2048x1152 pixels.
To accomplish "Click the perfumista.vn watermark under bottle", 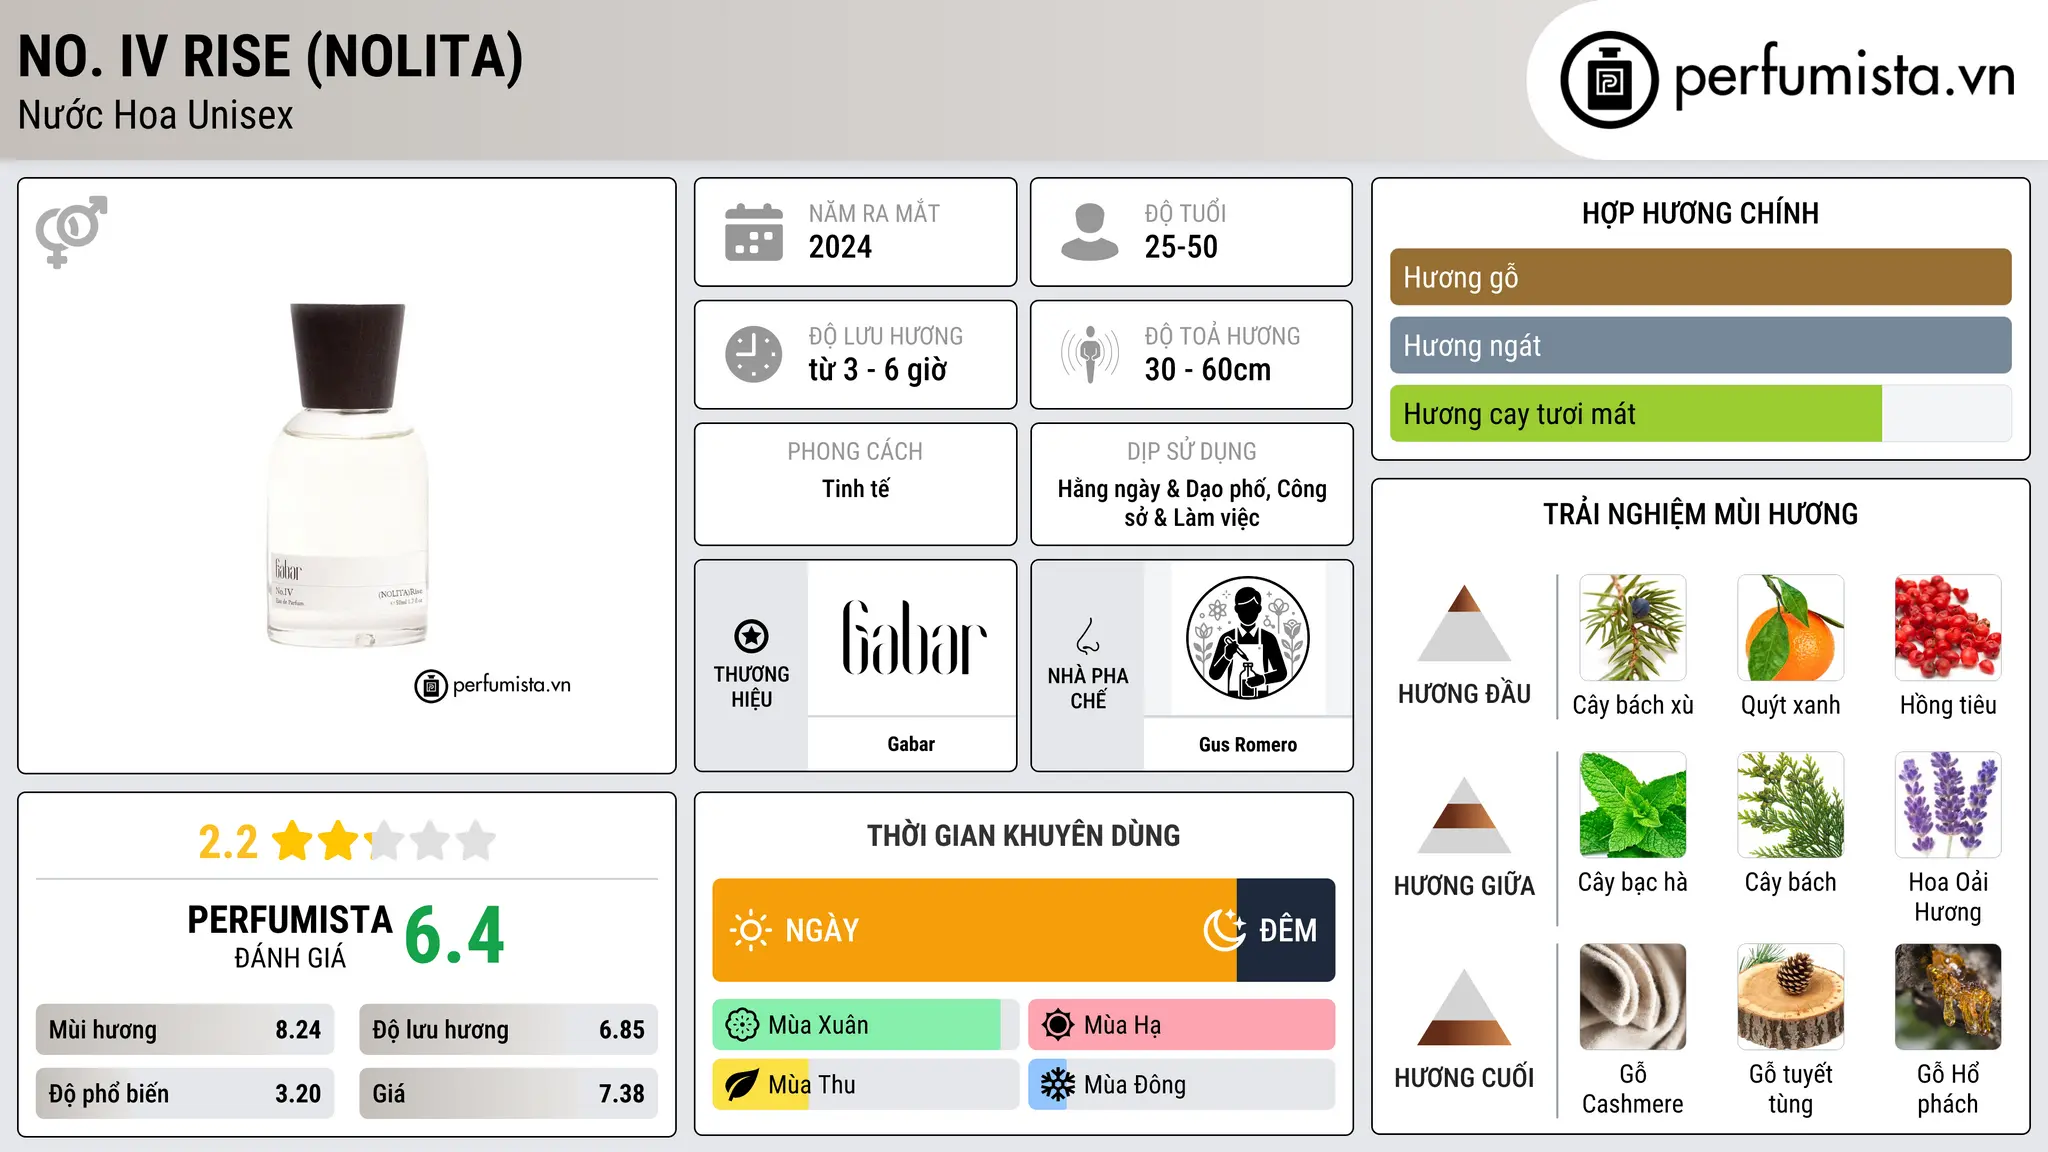I will (x=493, y=686).
